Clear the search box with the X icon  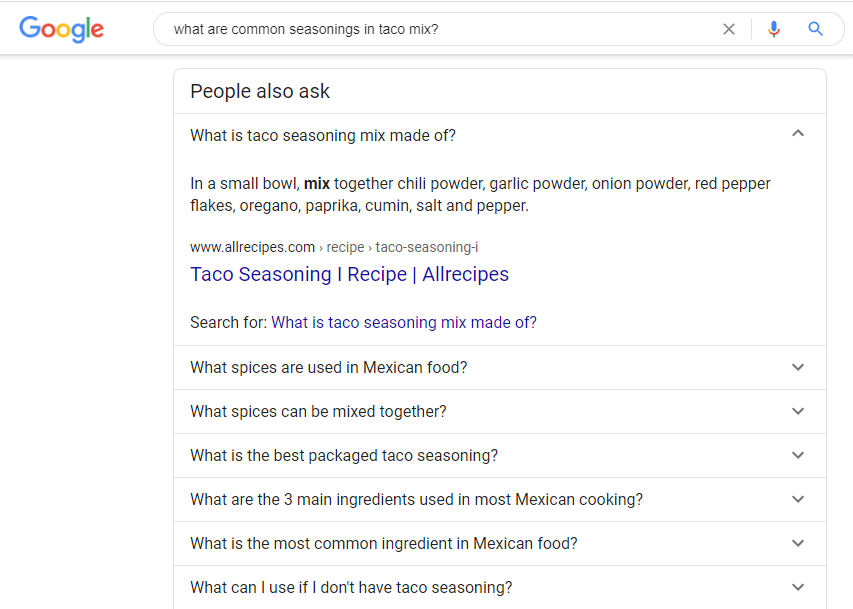729,29
